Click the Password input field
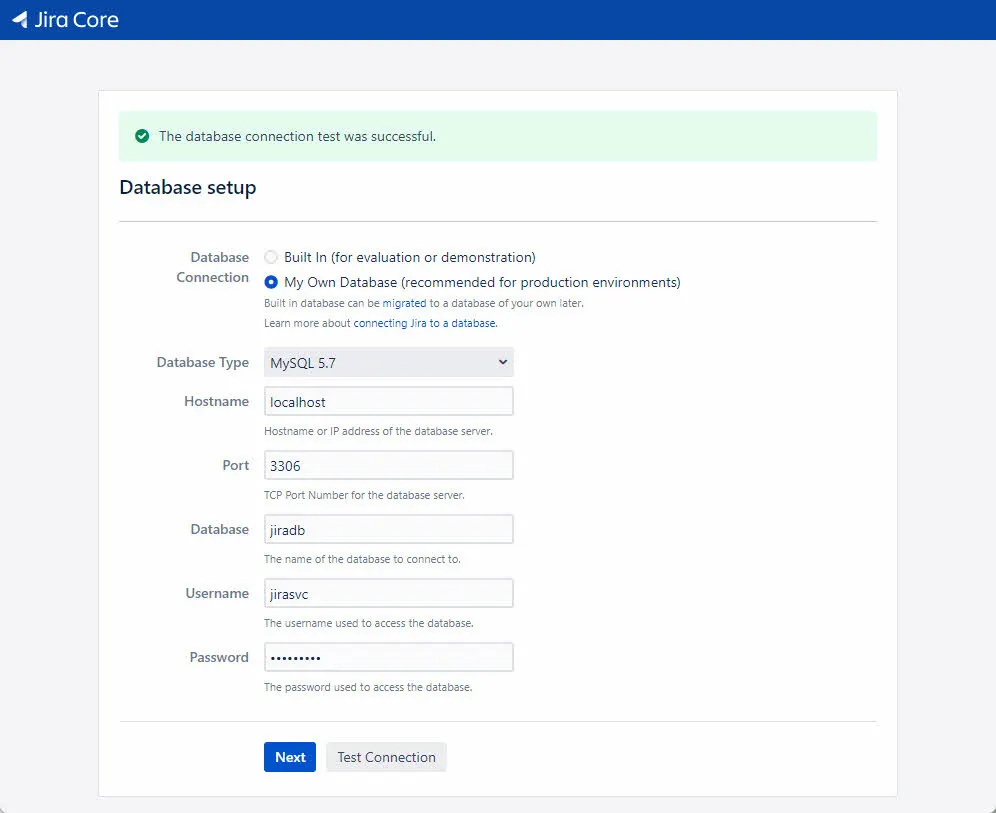996x813 pixels. (388, 657)
